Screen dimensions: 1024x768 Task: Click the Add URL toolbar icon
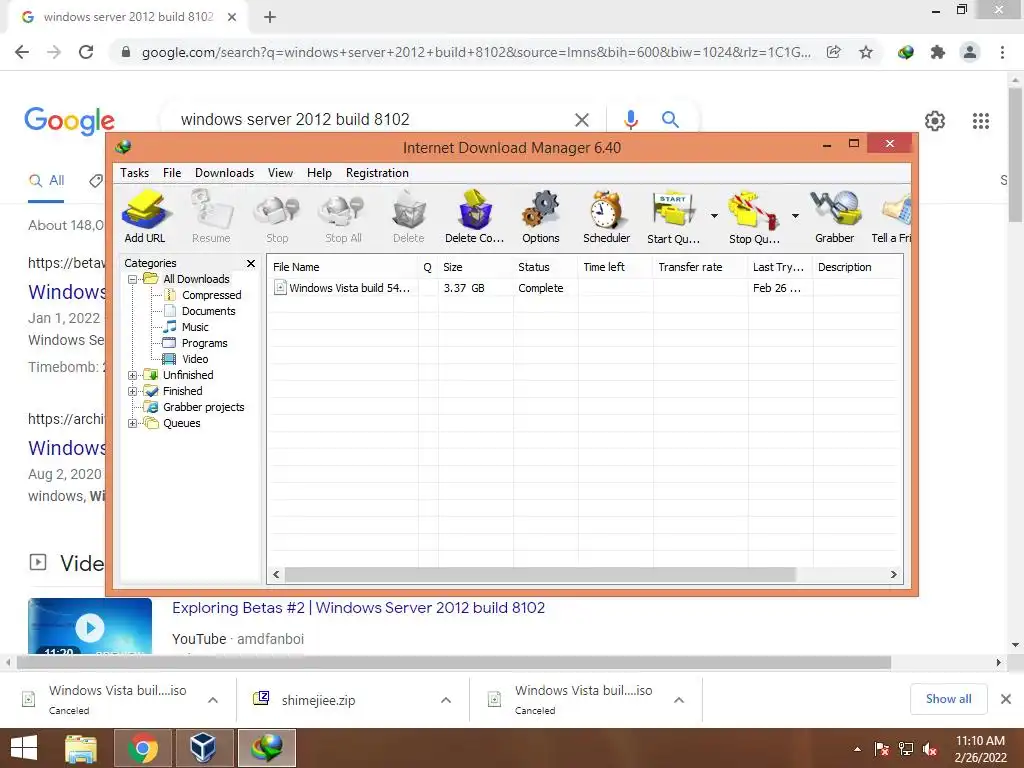(x=145, y=216)
